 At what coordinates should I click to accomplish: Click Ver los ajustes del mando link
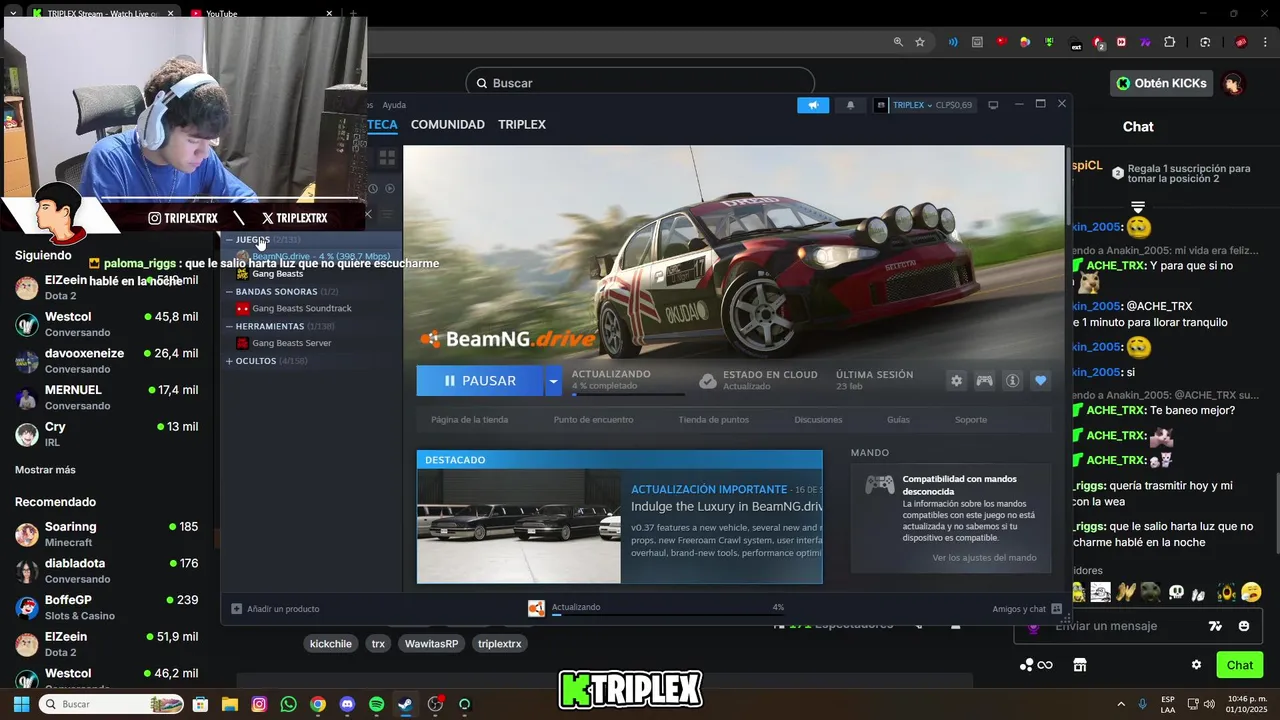pyautogui.click(x=984, y=558)
